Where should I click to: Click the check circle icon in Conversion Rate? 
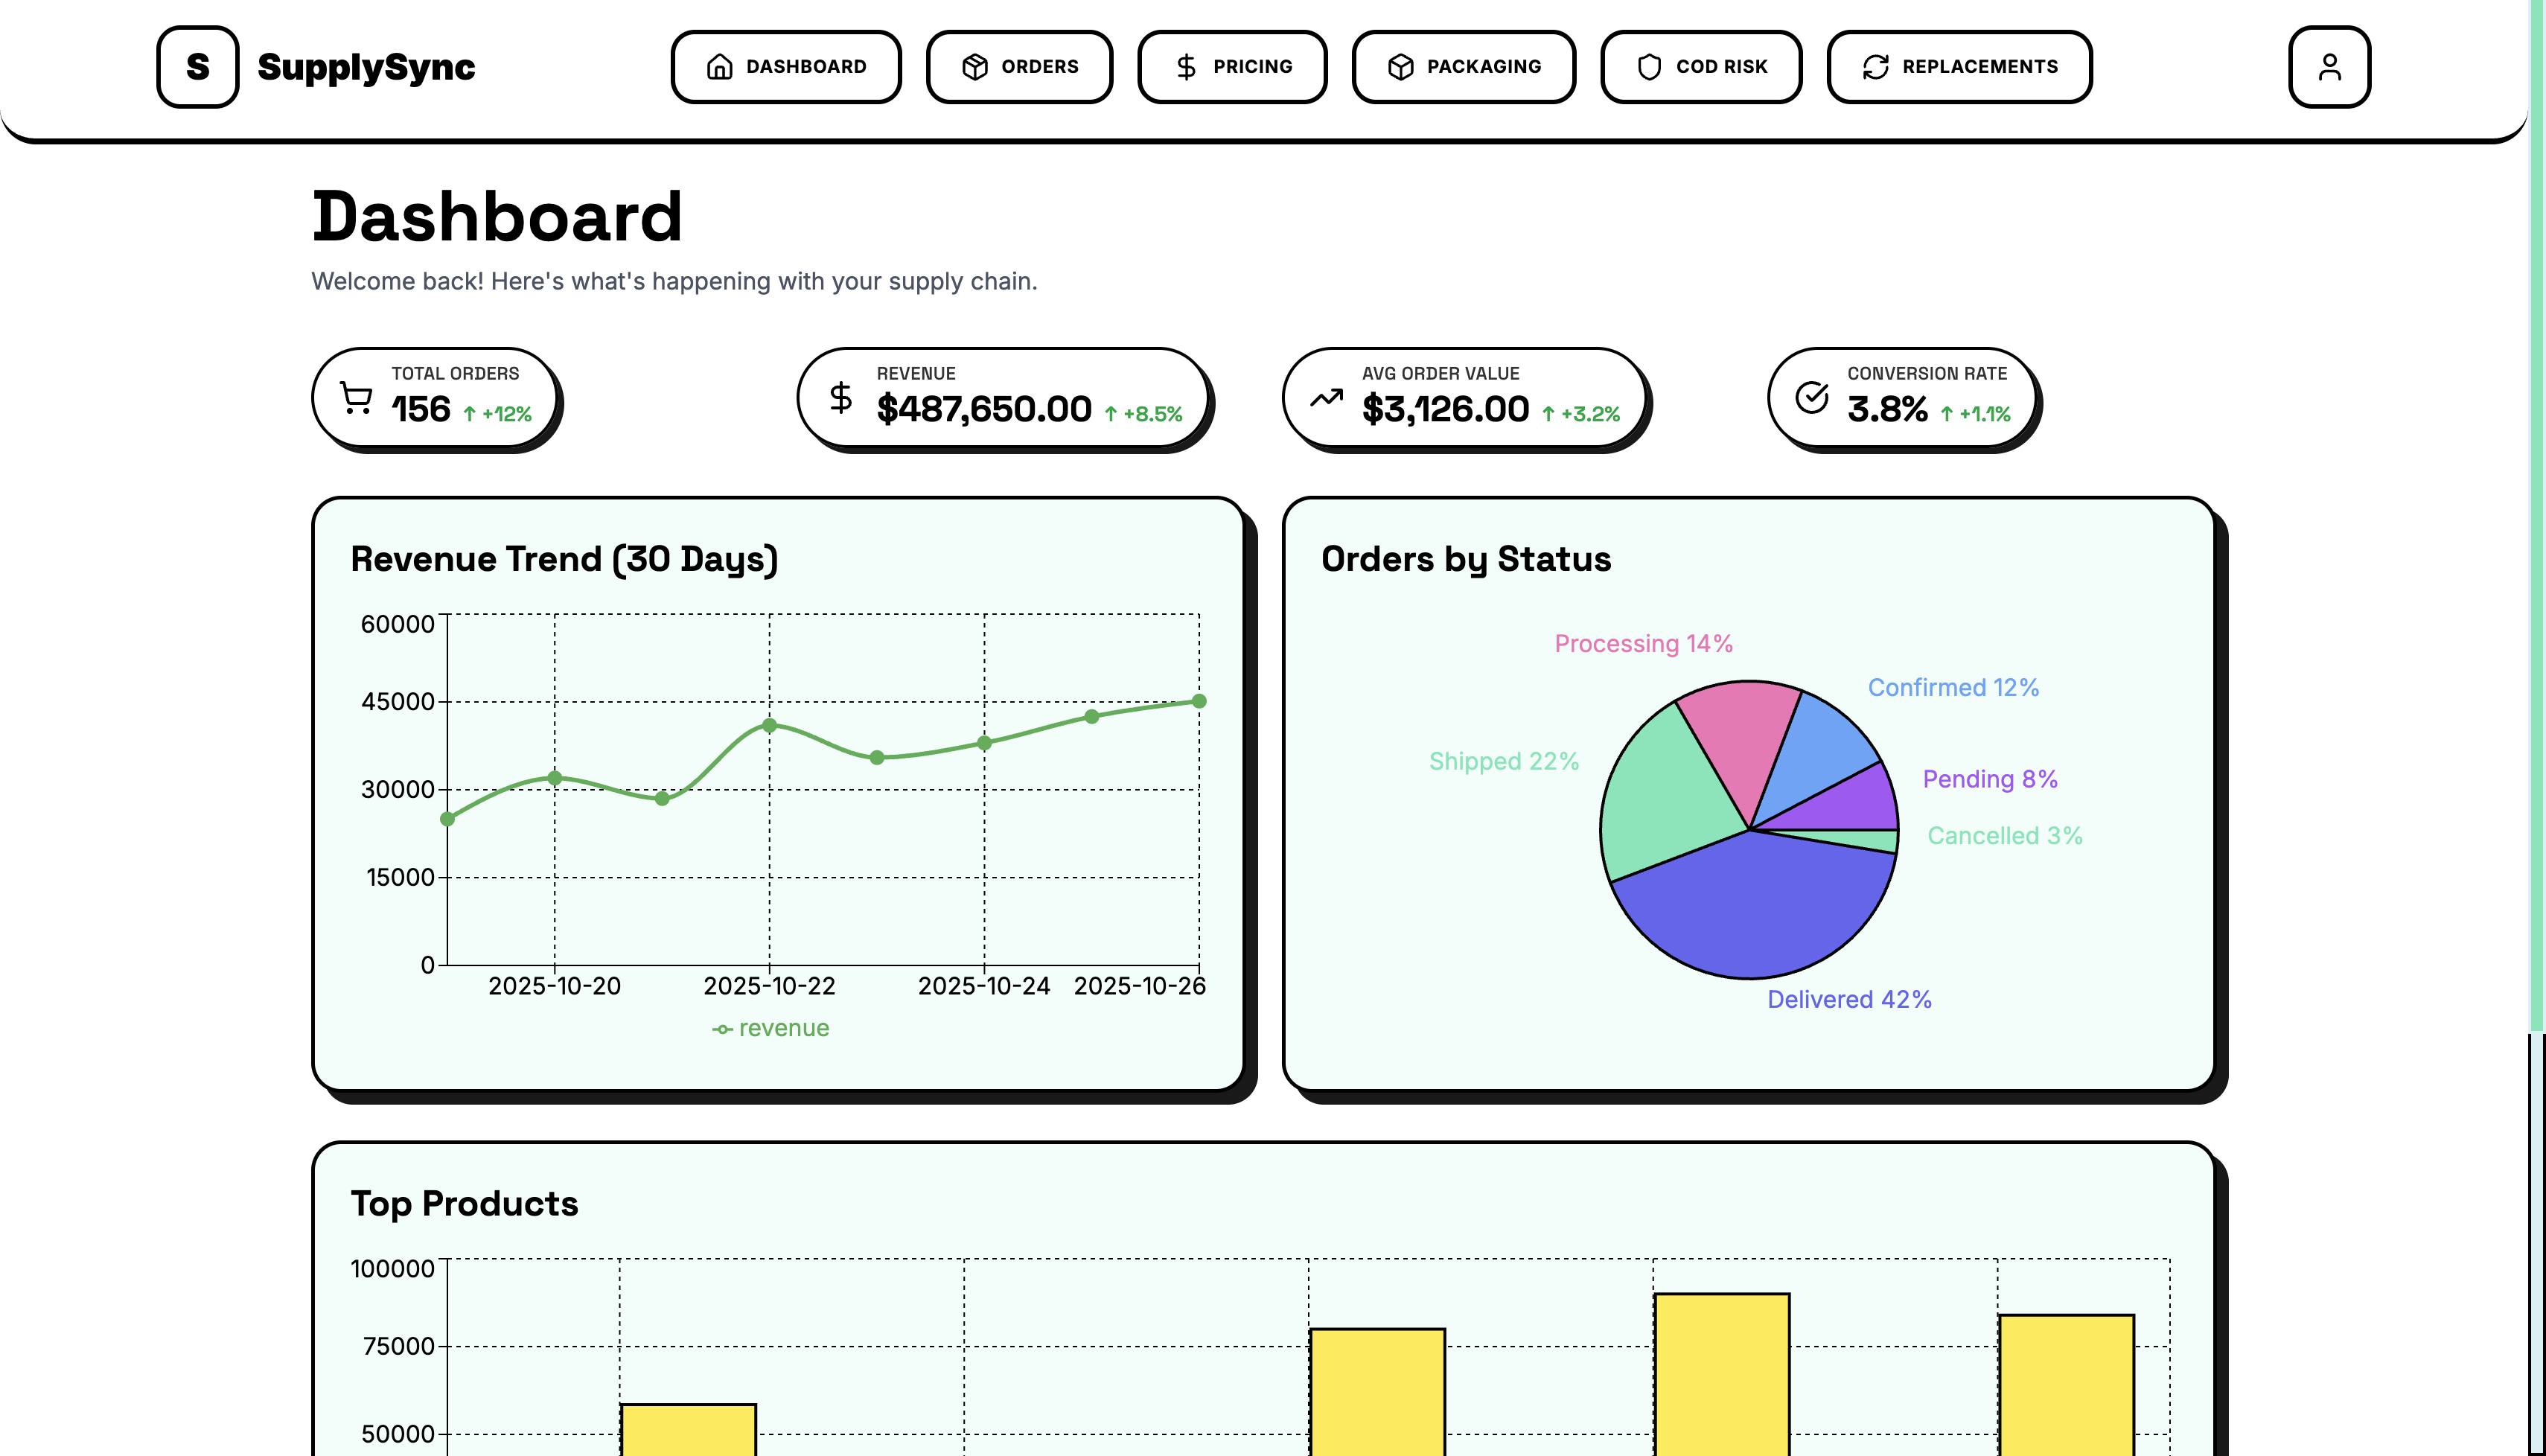point(1811,398)
